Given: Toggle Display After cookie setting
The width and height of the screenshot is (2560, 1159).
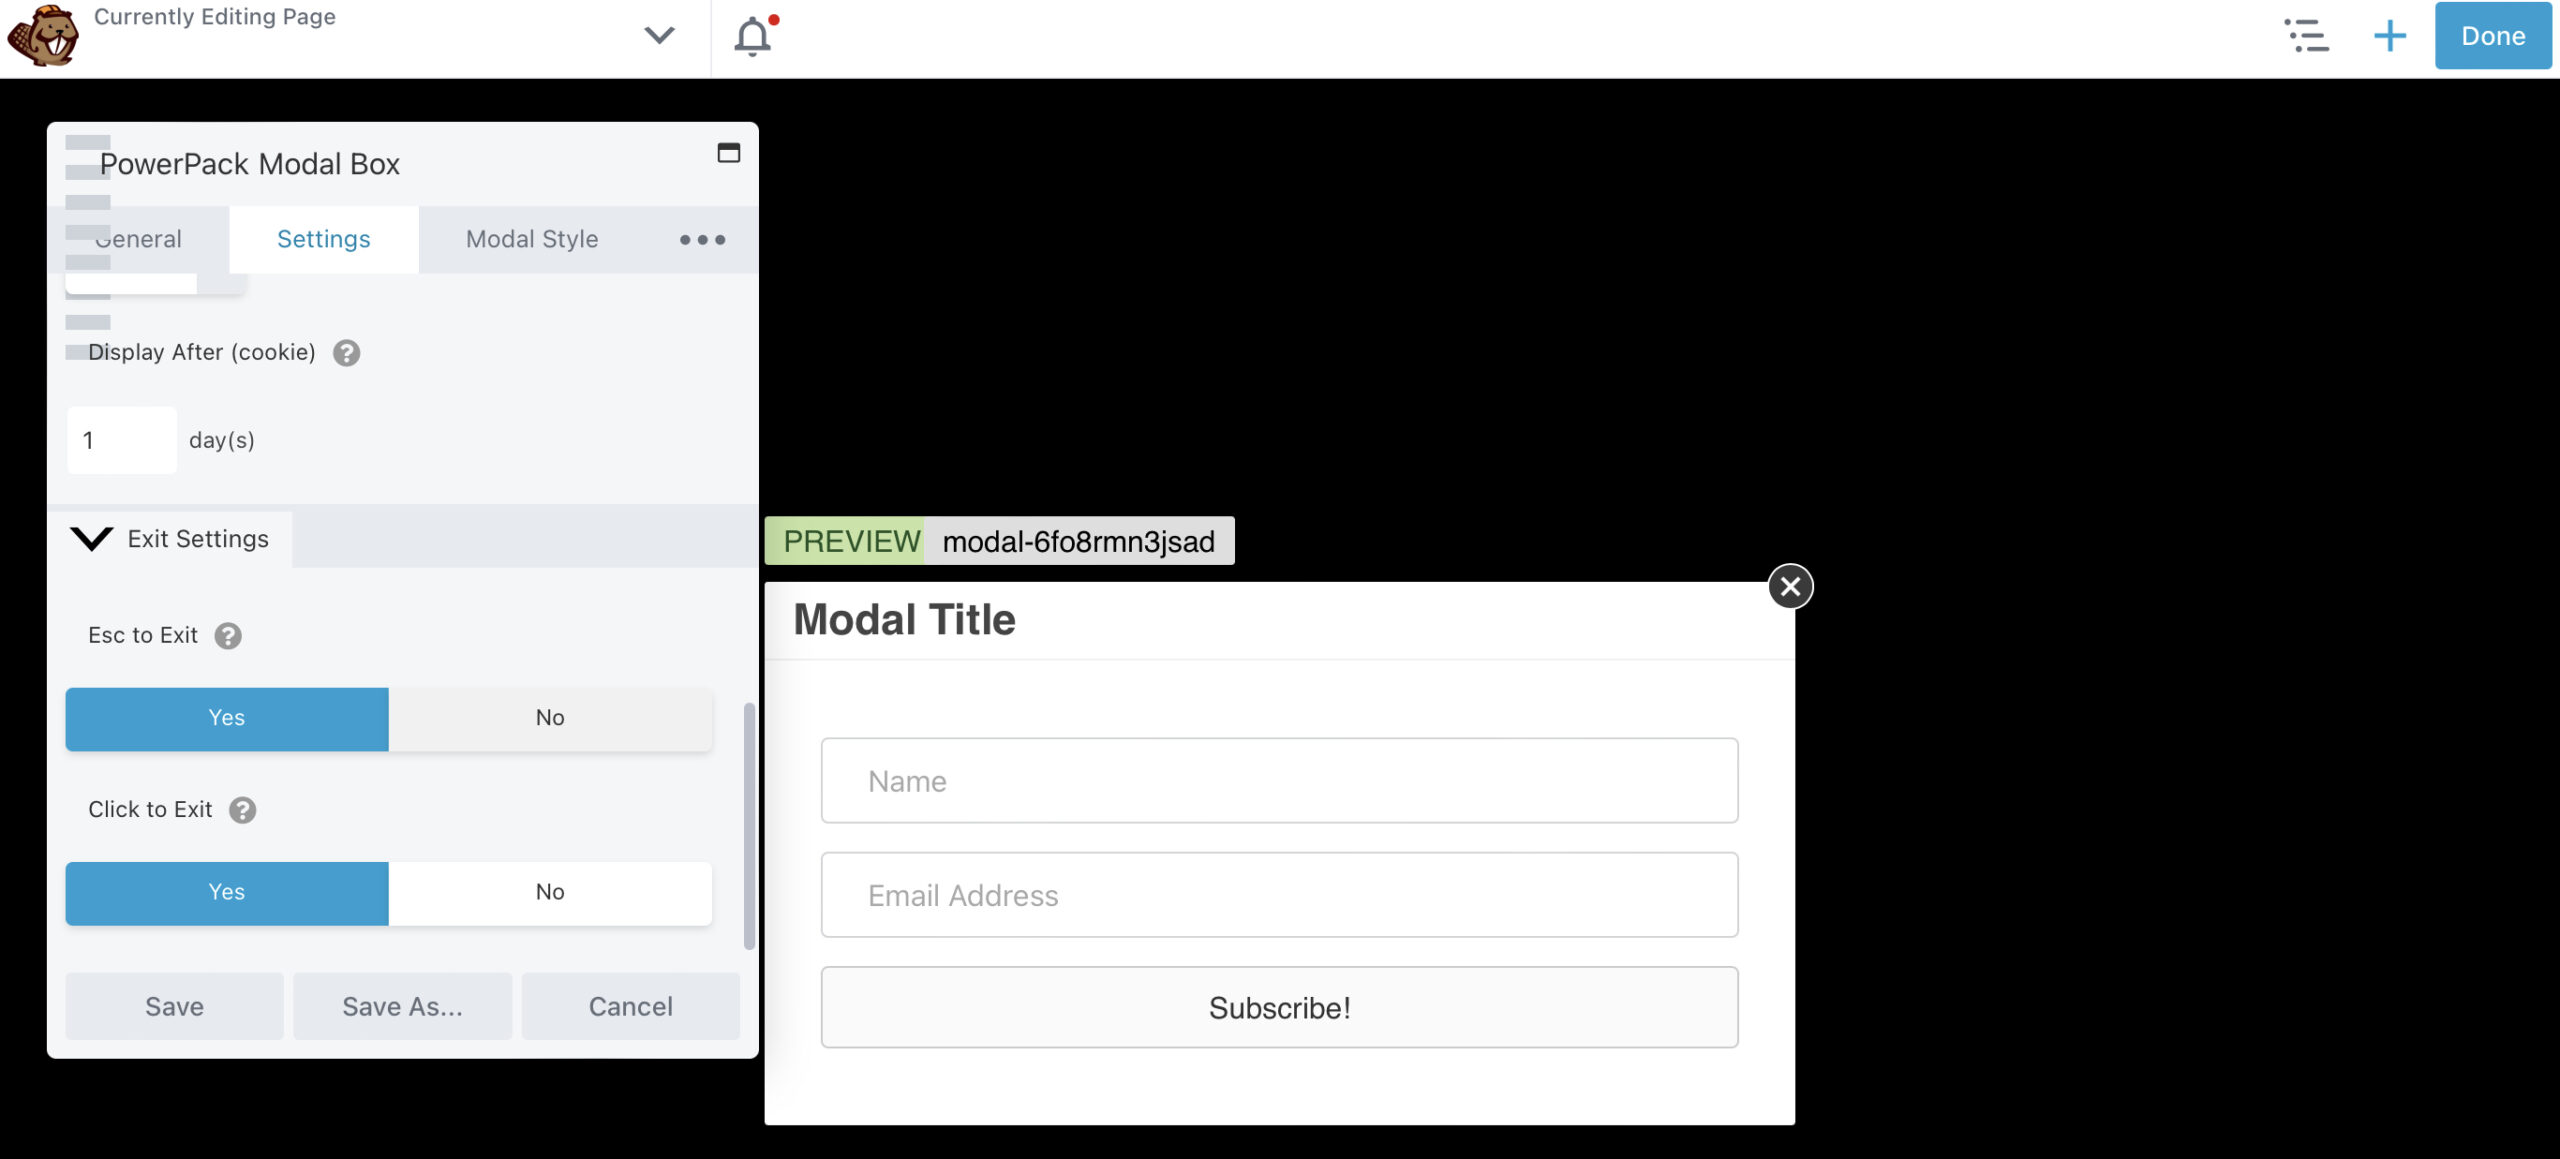Looking at the screenshot, I should tap(77, 351).
